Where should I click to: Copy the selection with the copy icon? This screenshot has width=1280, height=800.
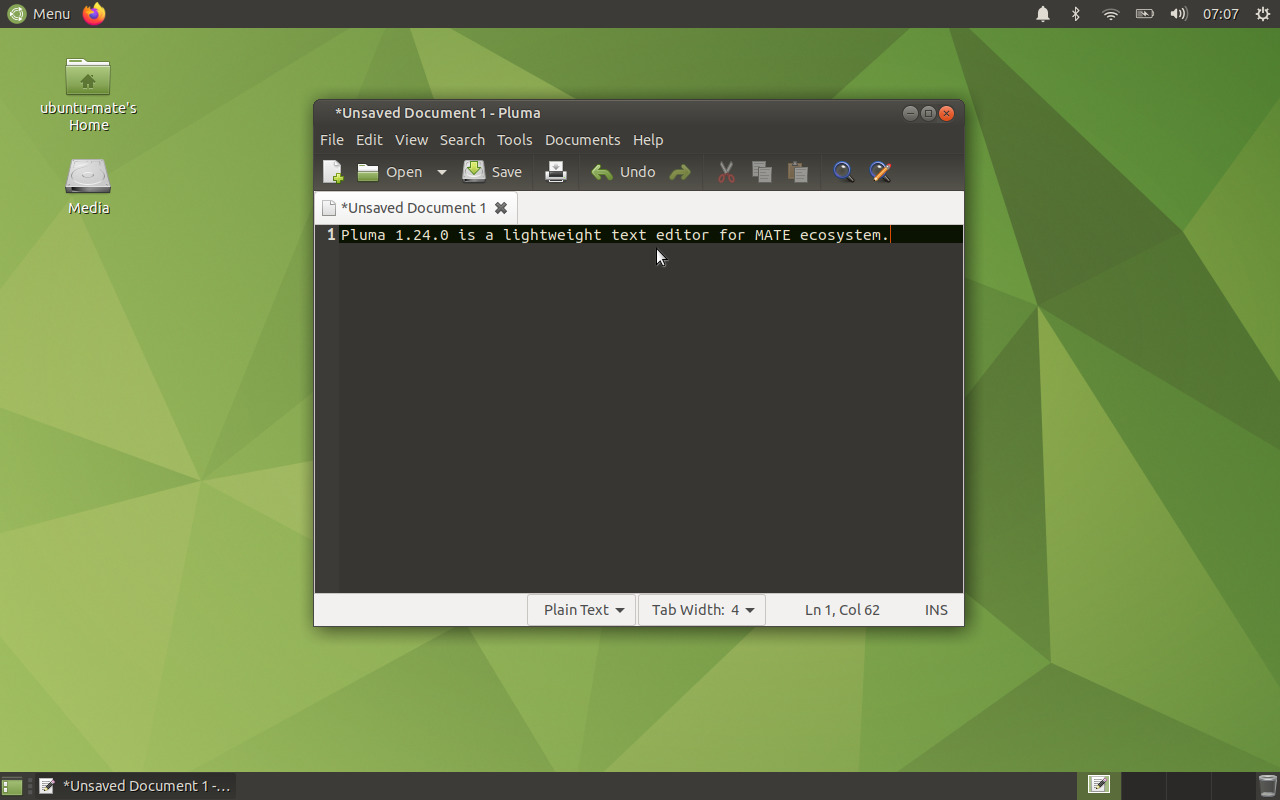(x=762, y=172)
